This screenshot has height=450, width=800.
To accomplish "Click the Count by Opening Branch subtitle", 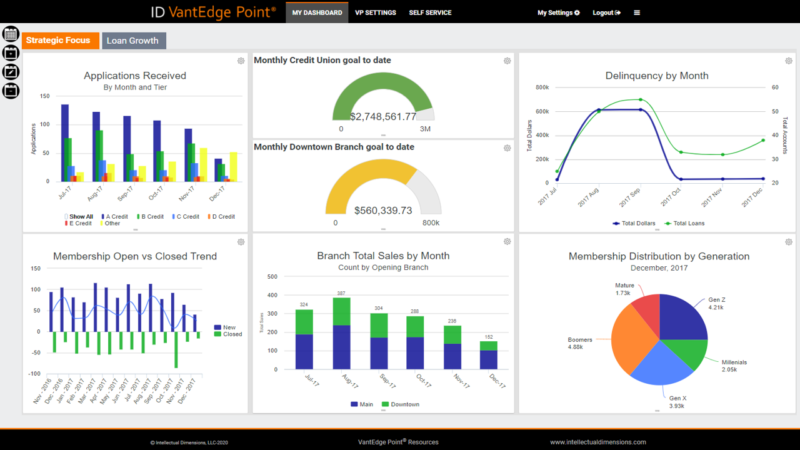I will (x=383, y=267).
